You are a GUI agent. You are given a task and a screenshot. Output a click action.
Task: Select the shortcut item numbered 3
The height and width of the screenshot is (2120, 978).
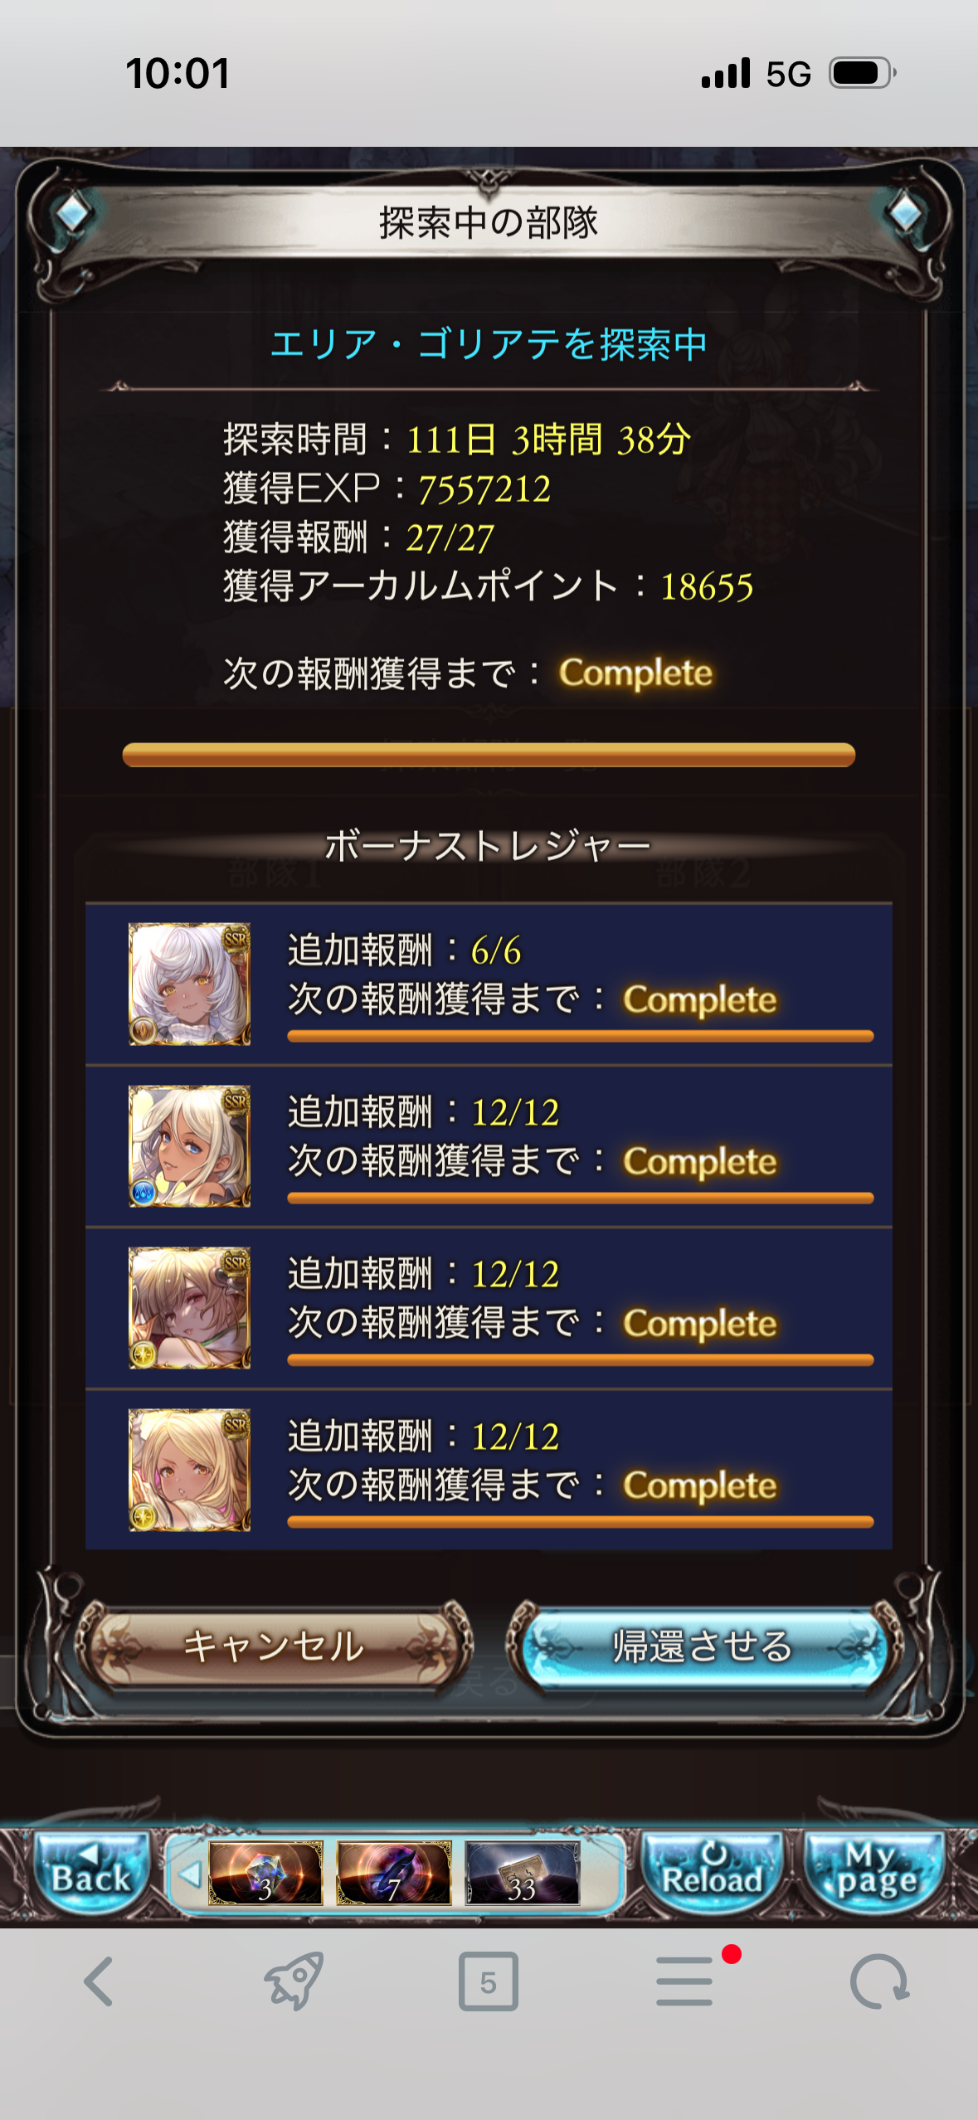pyautogui.click(x=265, y=1872)
